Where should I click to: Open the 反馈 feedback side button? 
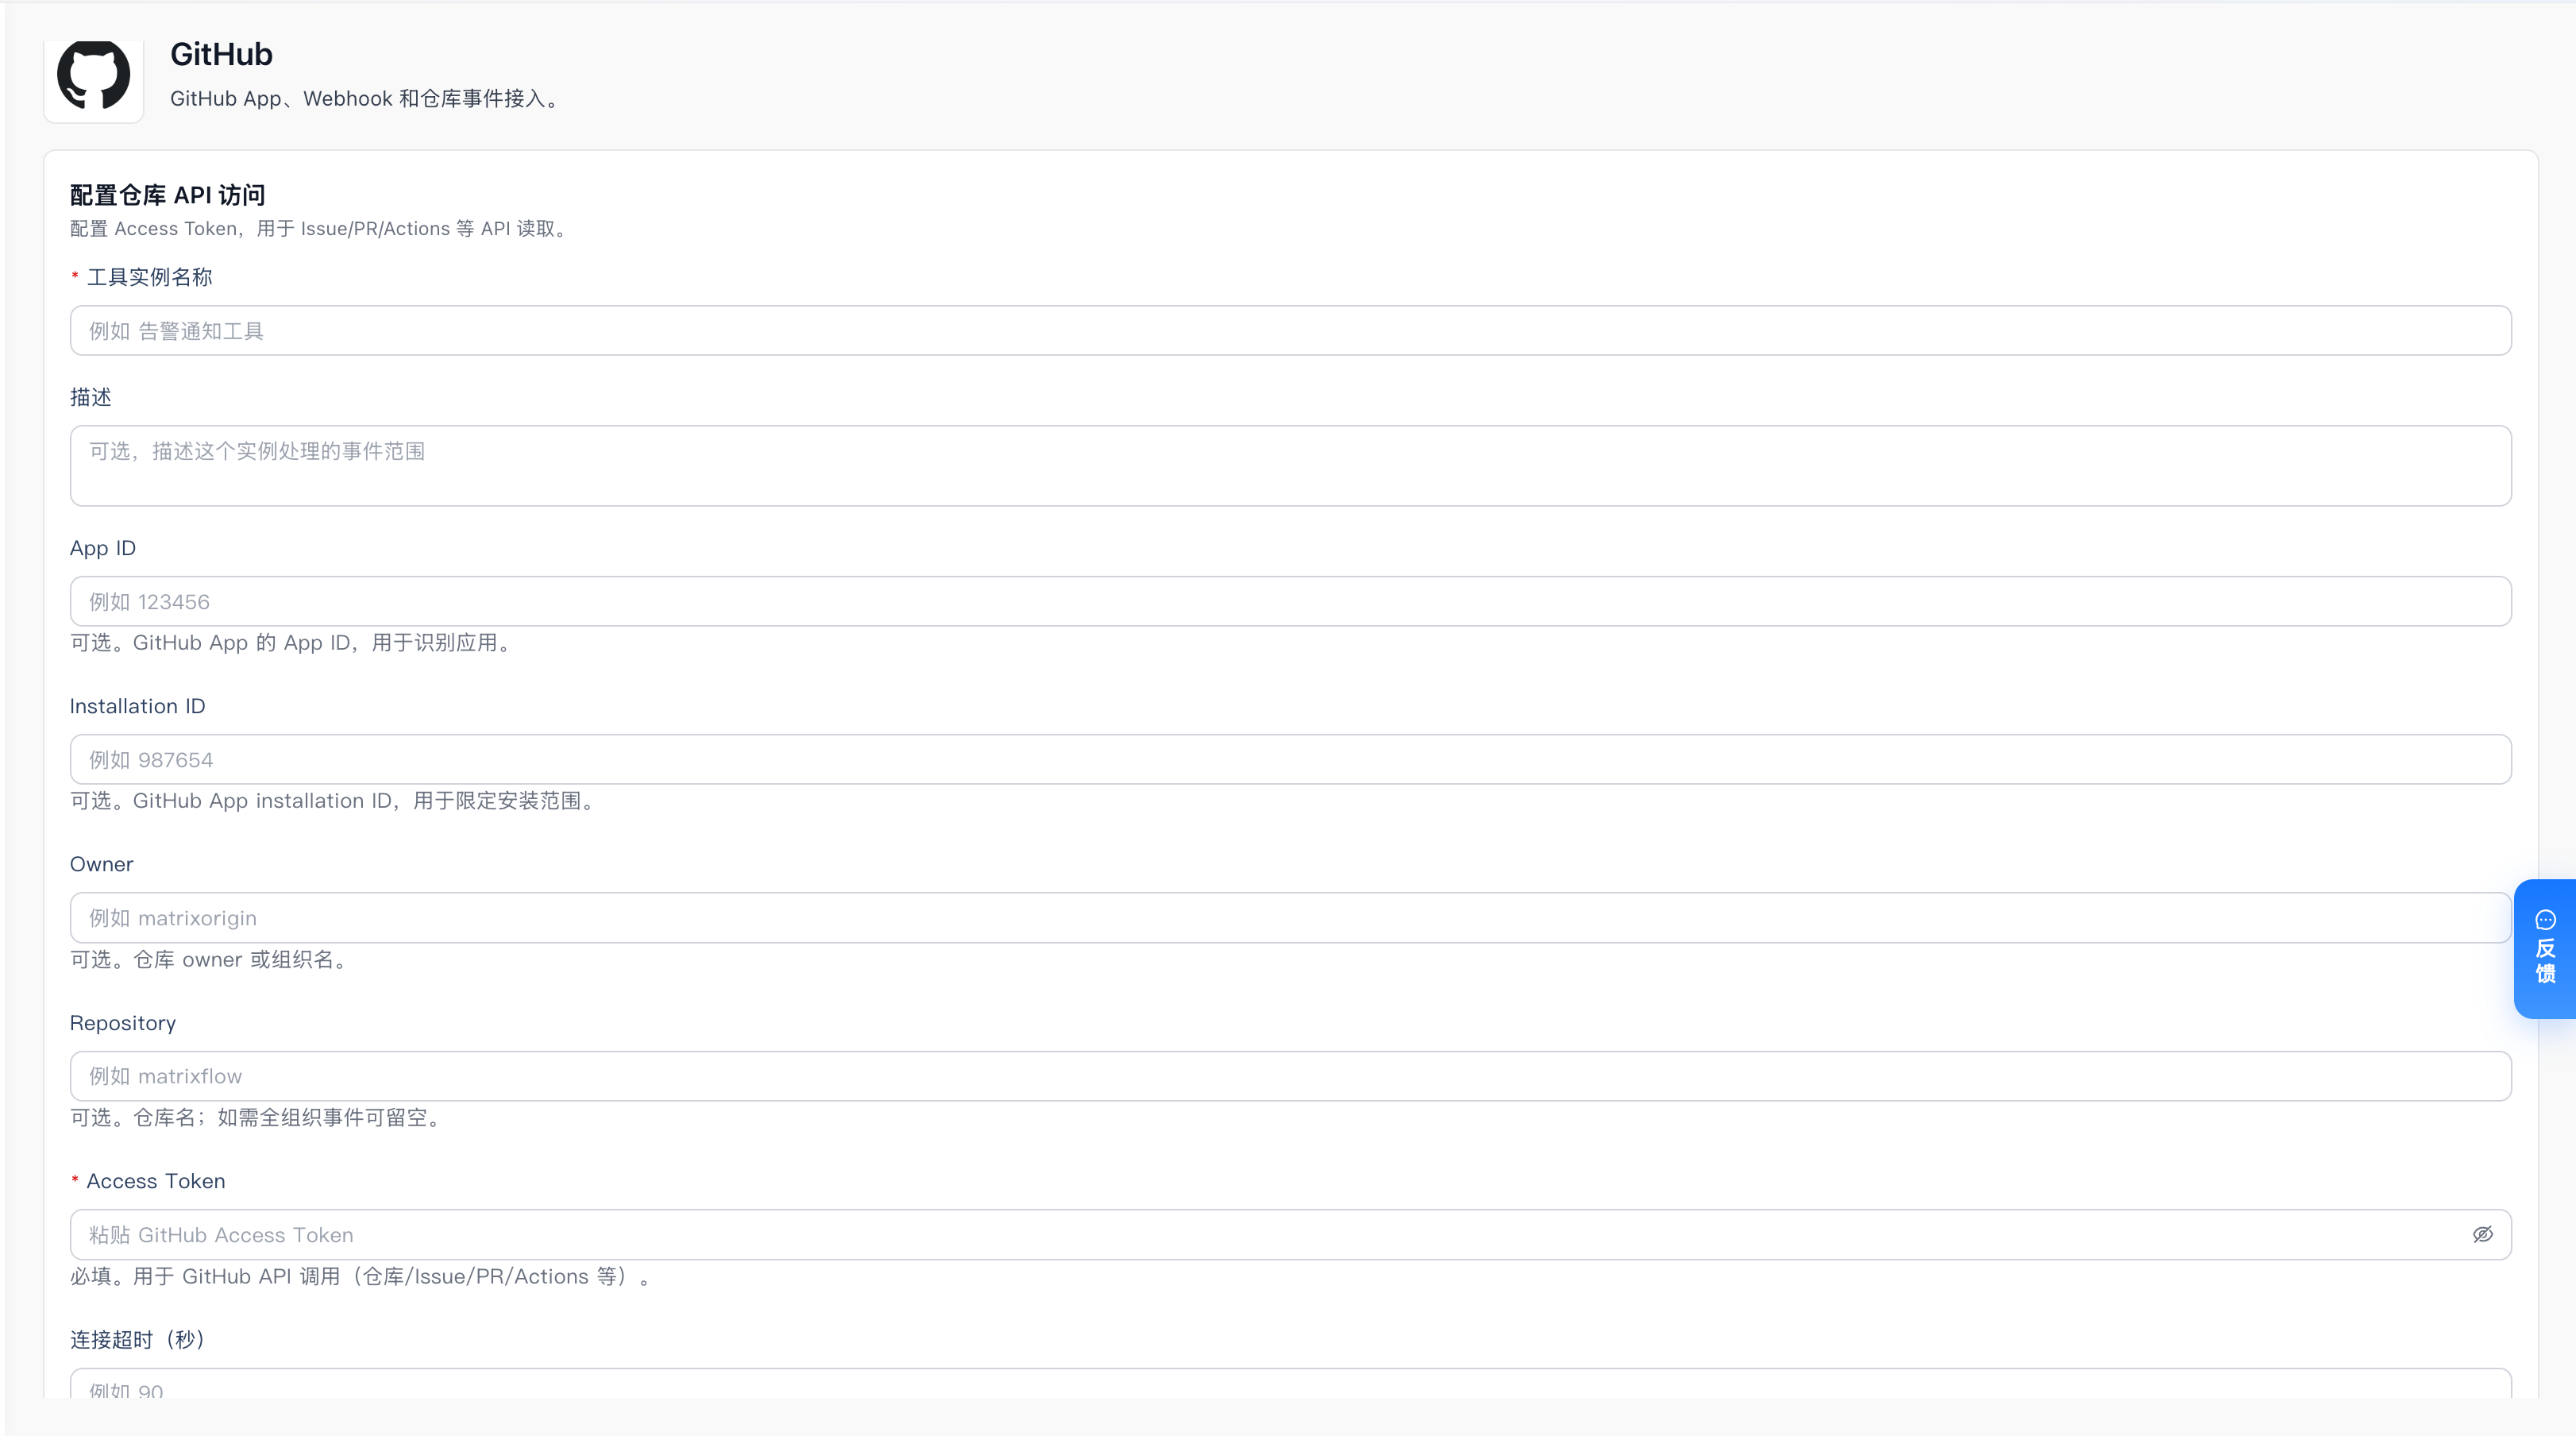[2545, 948]
